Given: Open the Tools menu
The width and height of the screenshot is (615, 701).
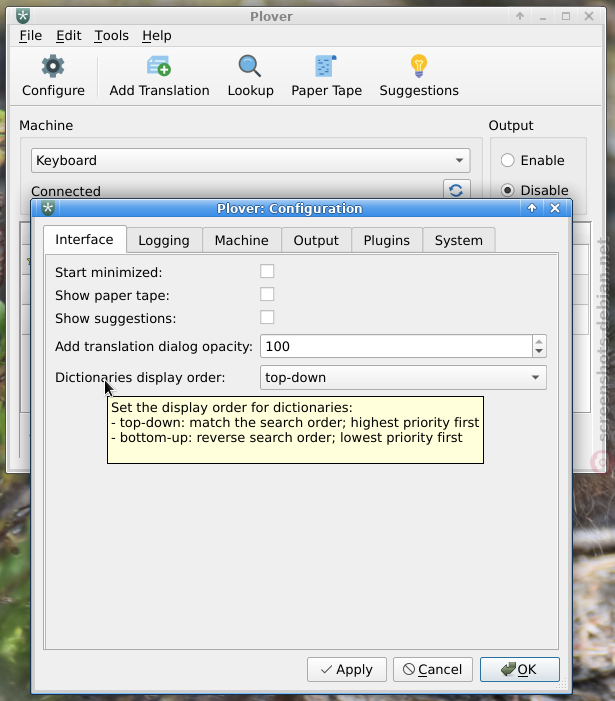Looking at the screenshot, I should [x=111, y=36].
